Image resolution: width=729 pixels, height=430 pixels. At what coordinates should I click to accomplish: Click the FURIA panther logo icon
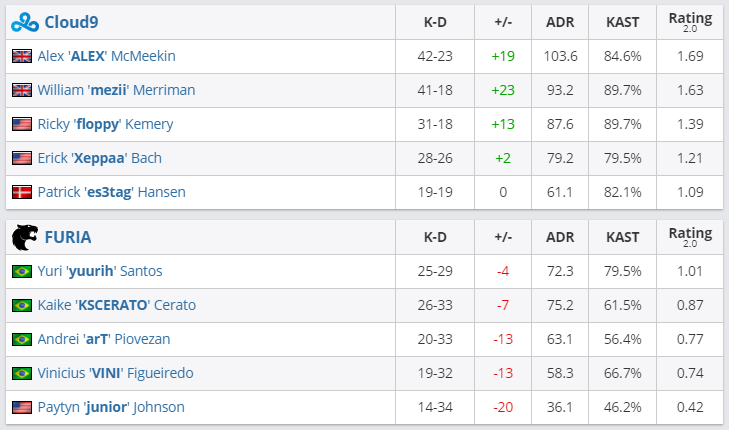coord(23,238)
